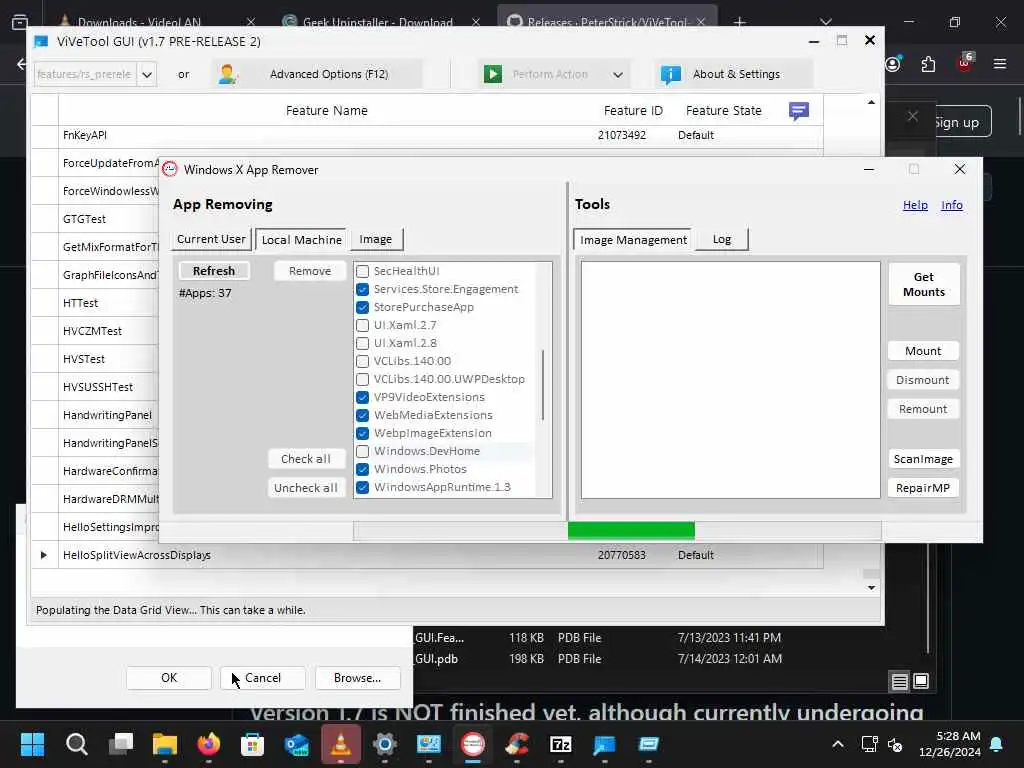Switch to the Log tab
Viewport: 1024px width, 768px height.
(x=722, y=239)
